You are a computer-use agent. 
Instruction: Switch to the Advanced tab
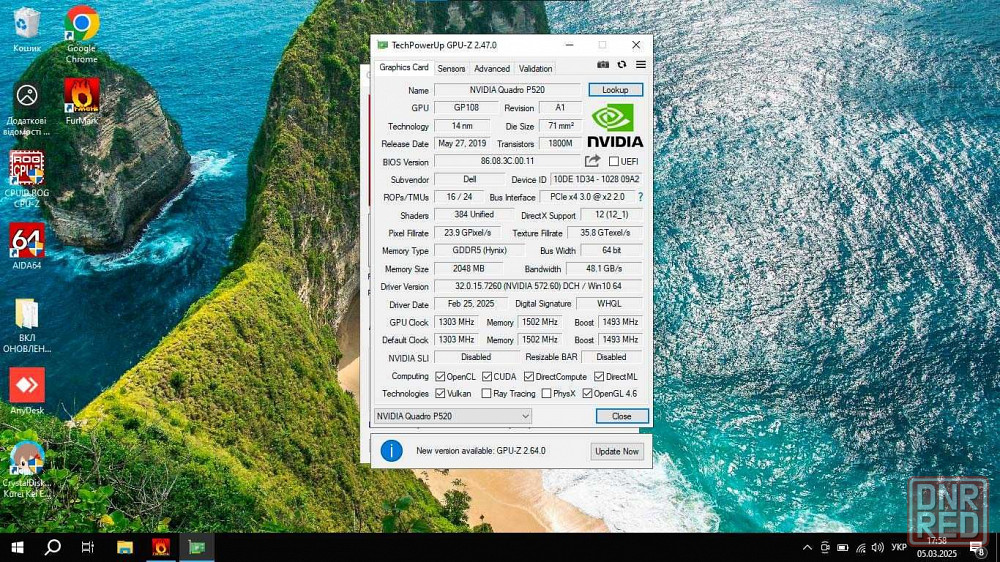tap(492, 68)
